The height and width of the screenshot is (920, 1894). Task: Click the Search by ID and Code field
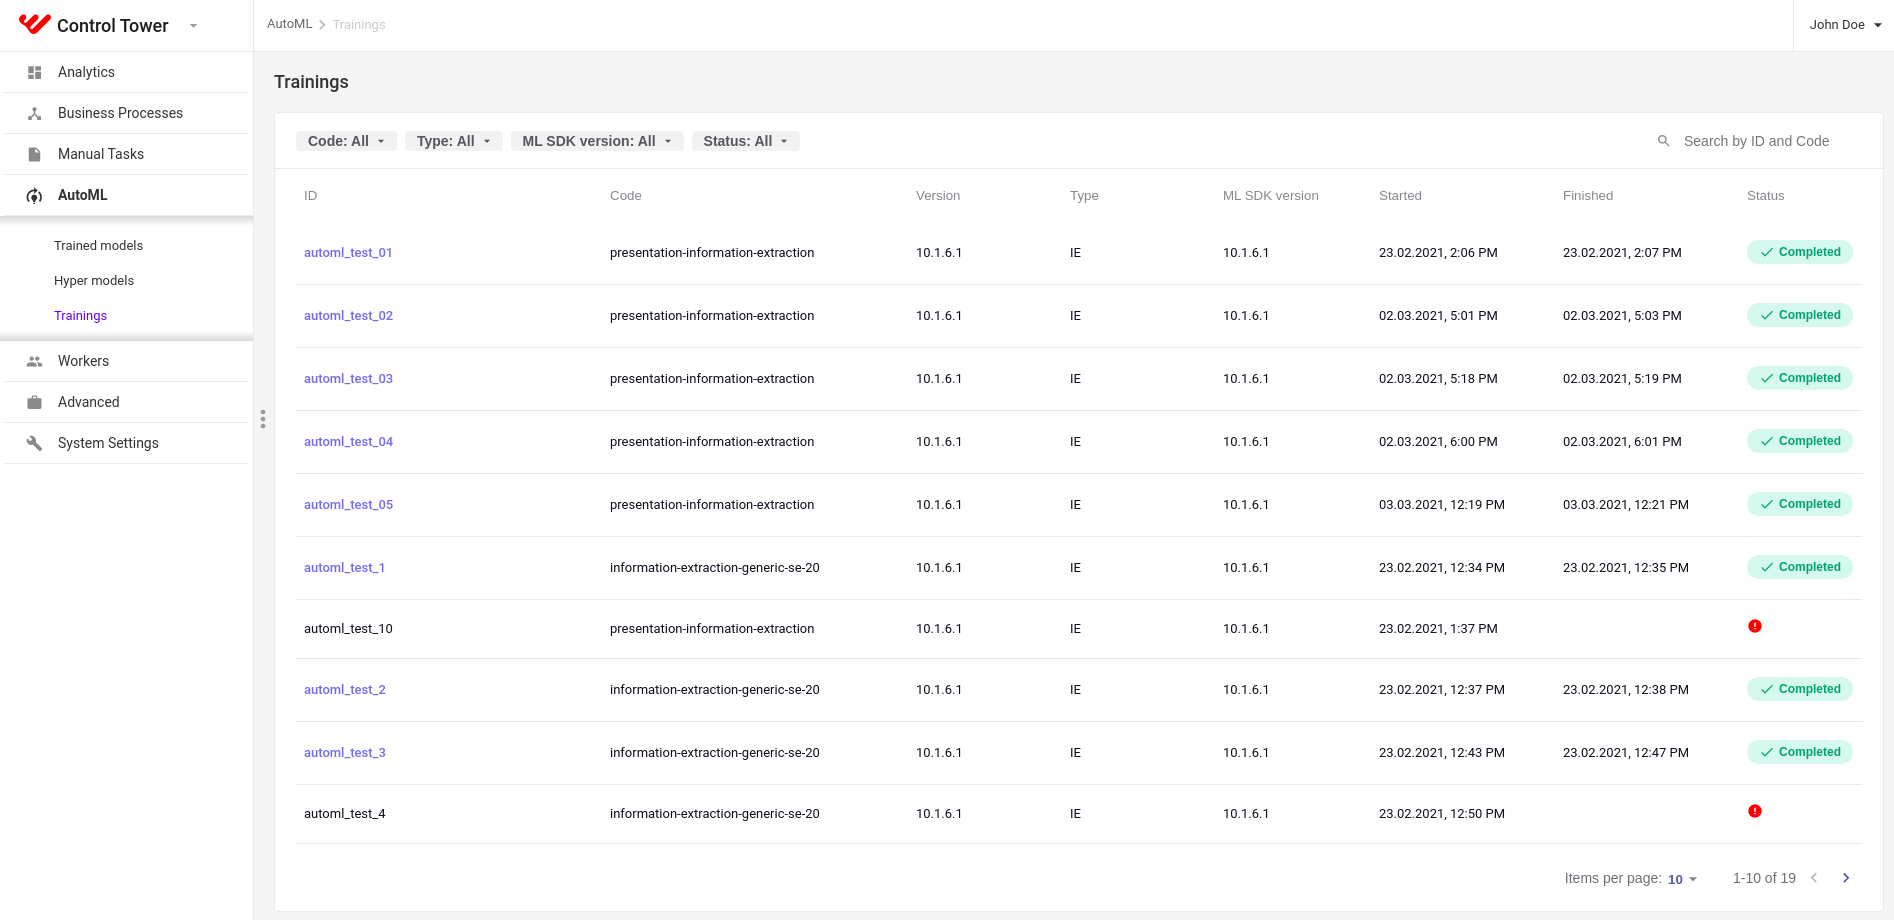(x=1757, y=141)
